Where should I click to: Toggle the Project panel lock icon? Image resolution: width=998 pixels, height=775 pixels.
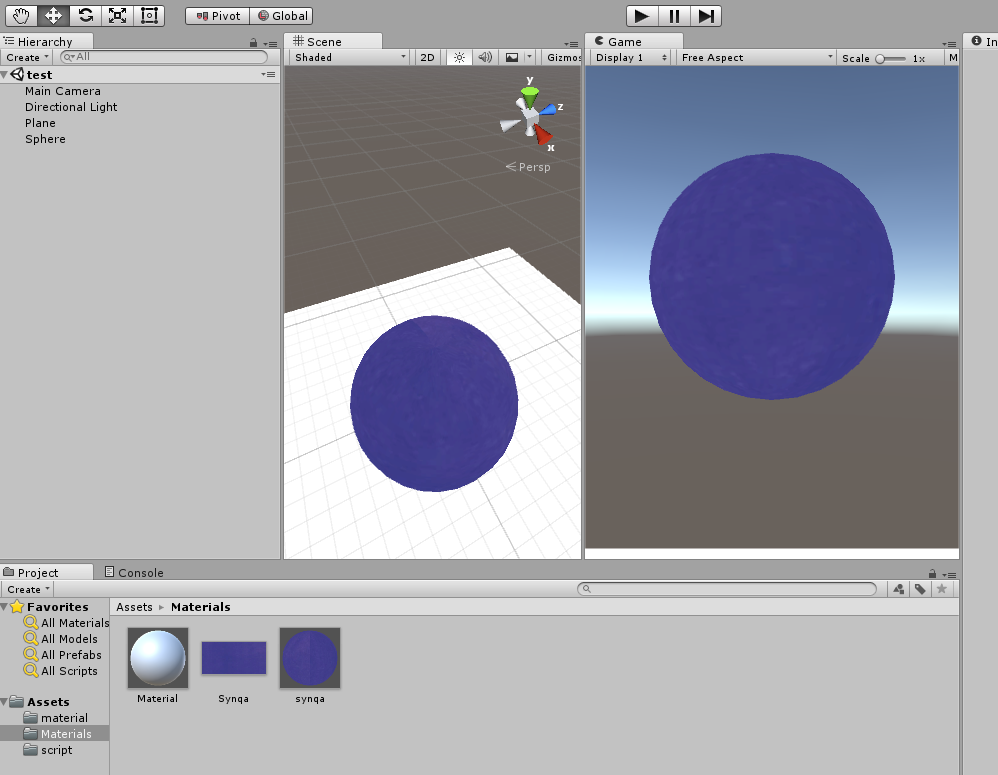(x=932, y=574)
